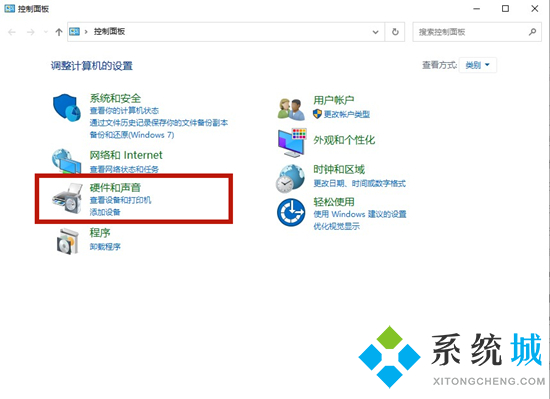Screen dimensions: 550x399
Task: Refresh the Control Panel view
Action: click(x=395, y=32)
